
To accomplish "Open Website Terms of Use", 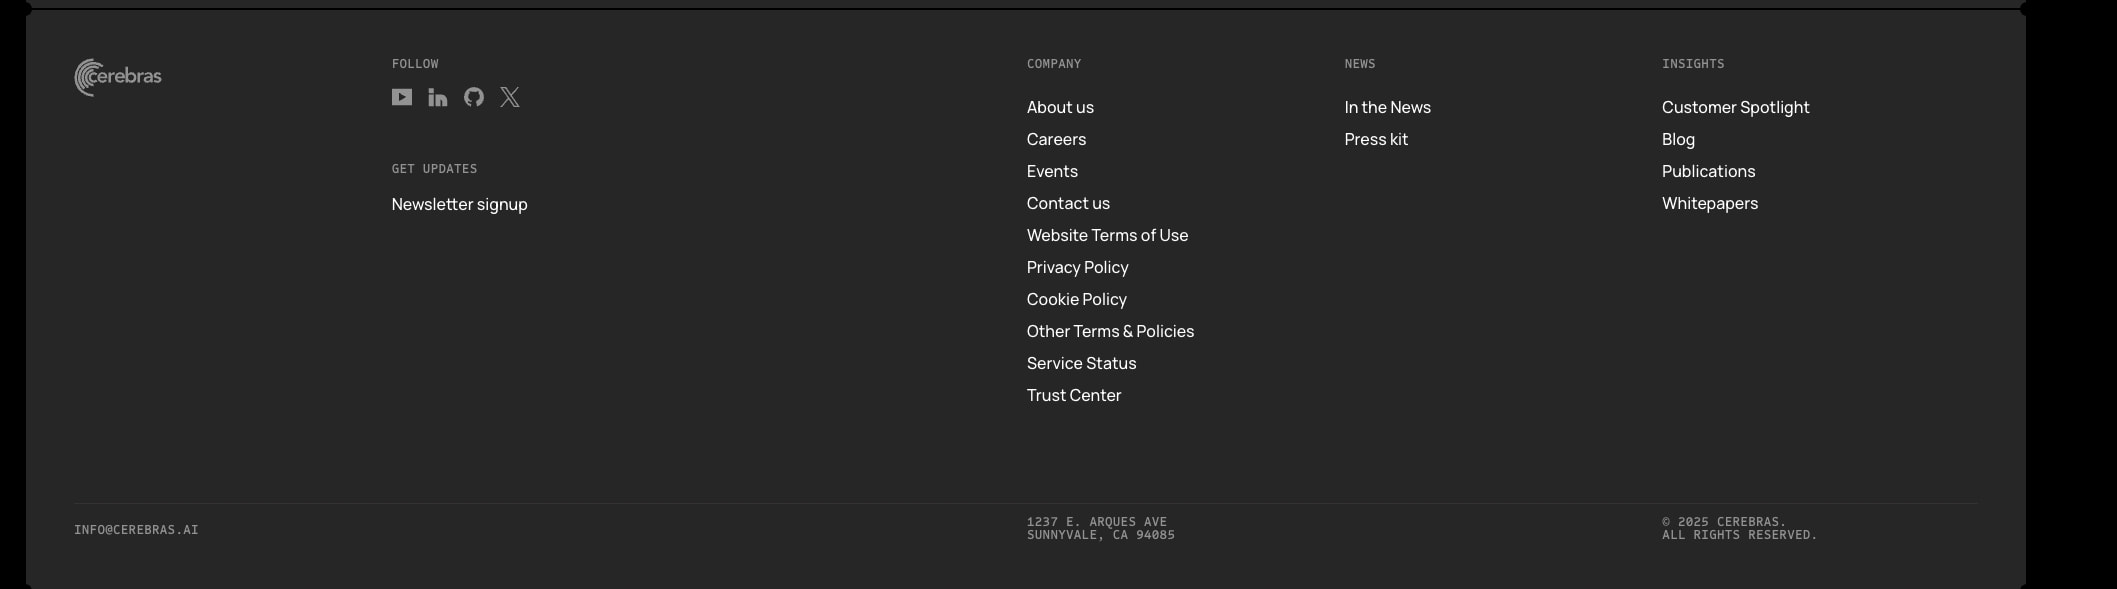I will (x=1107, y=235).
